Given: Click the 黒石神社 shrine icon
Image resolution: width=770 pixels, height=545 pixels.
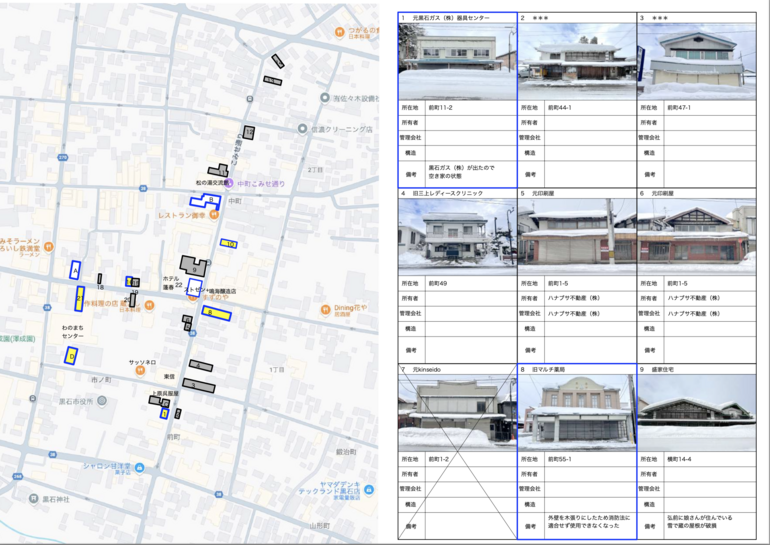Looking at the screenshot, I should (x=34, y=498).
